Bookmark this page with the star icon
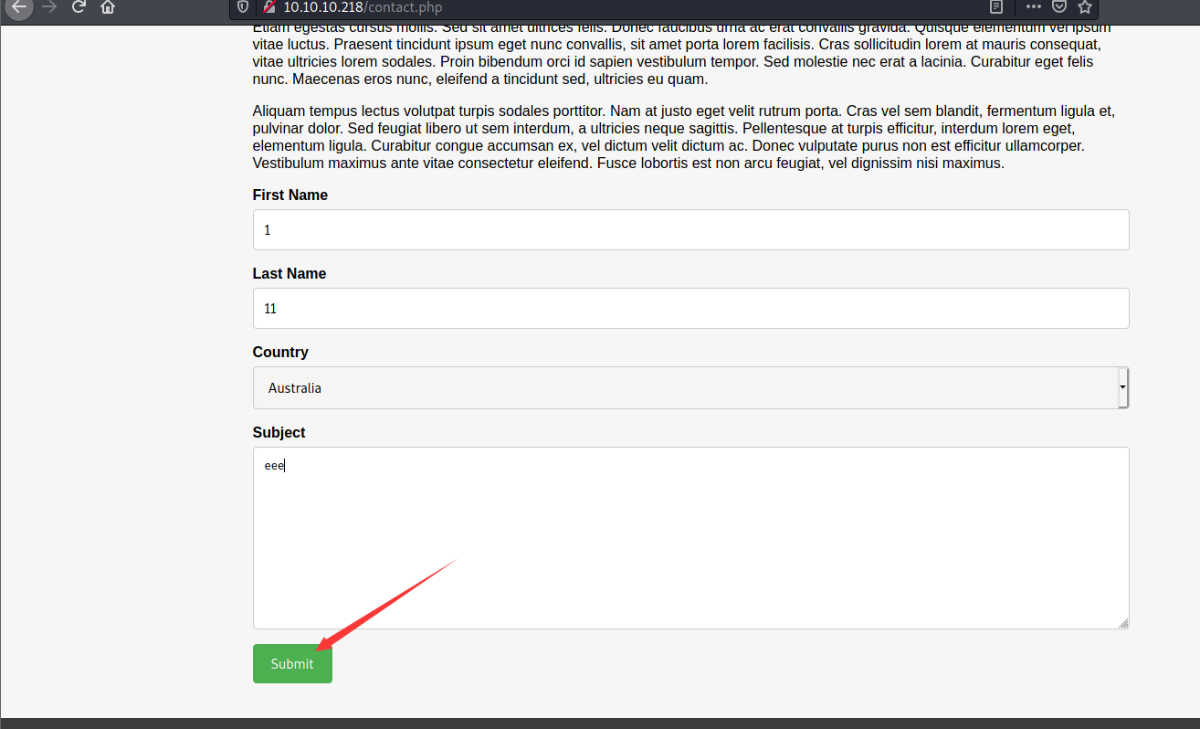This screenshot has width=1200, height=729. [x=1085, y=7]
